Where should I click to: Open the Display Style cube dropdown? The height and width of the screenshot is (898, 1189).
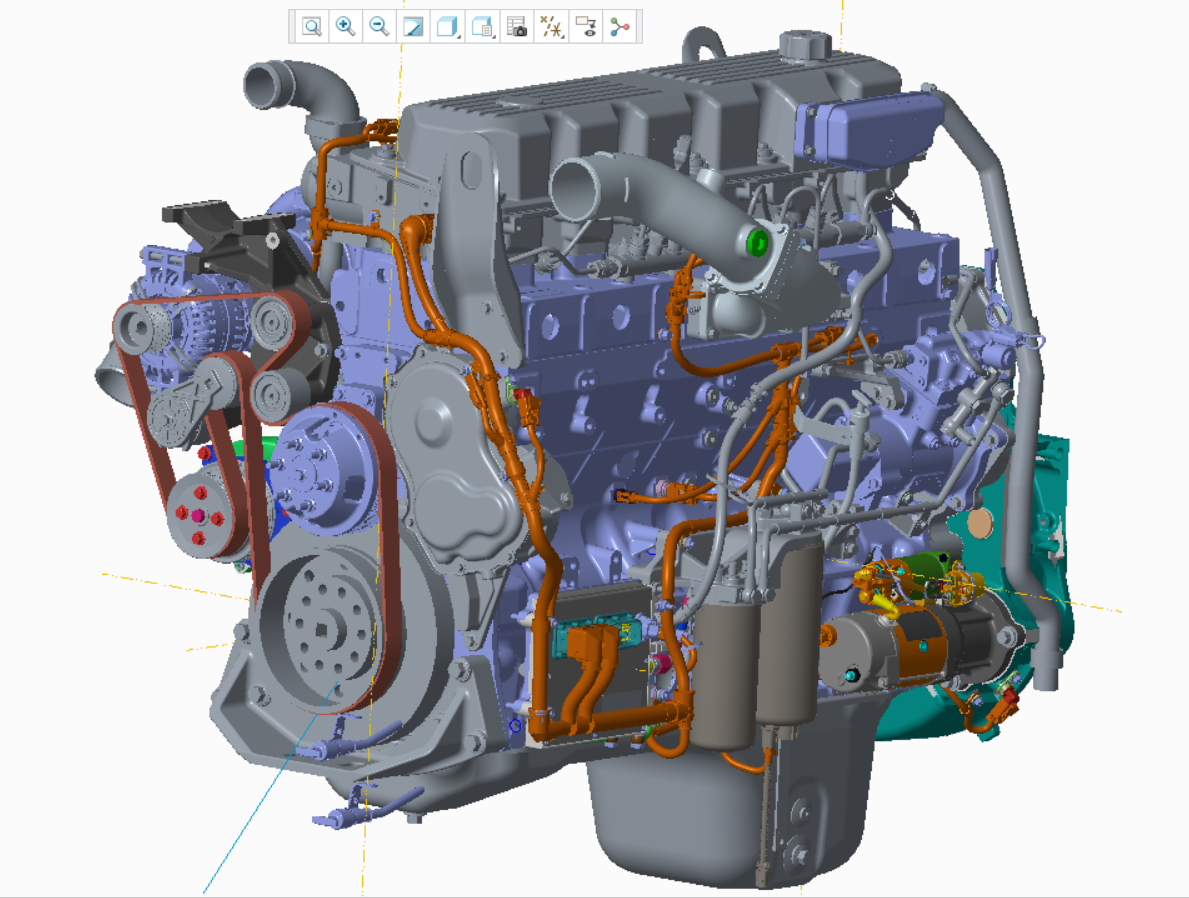(x=447, y=27)
